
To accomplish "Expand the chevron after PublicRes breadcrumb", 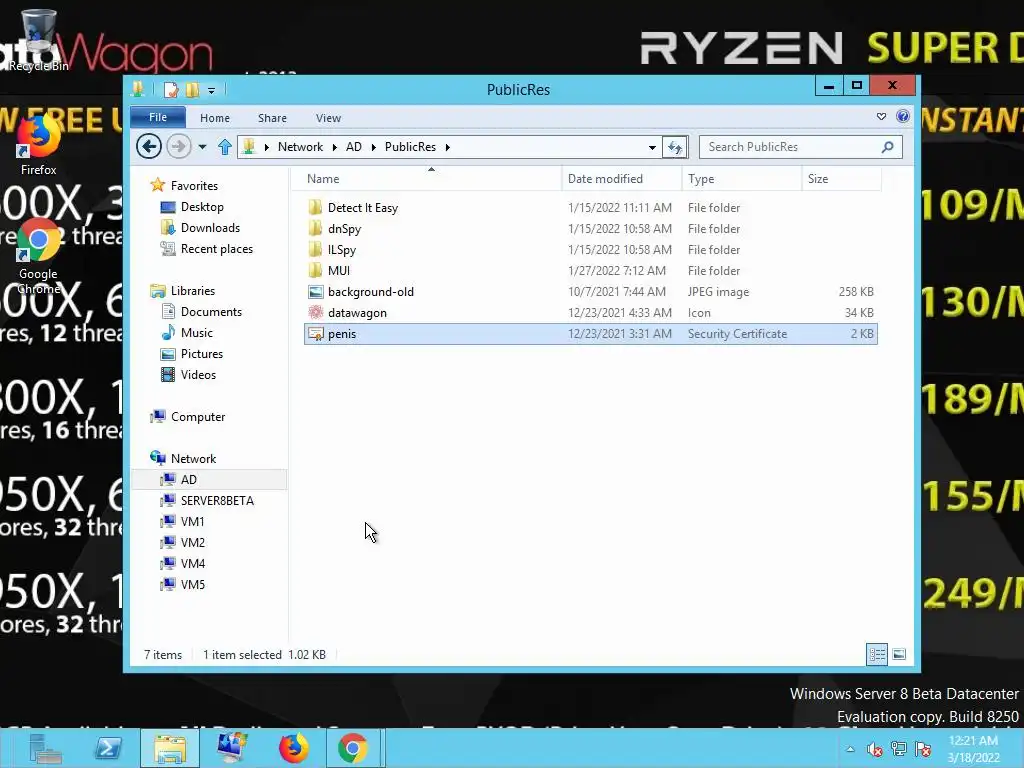I will [448, 147].
